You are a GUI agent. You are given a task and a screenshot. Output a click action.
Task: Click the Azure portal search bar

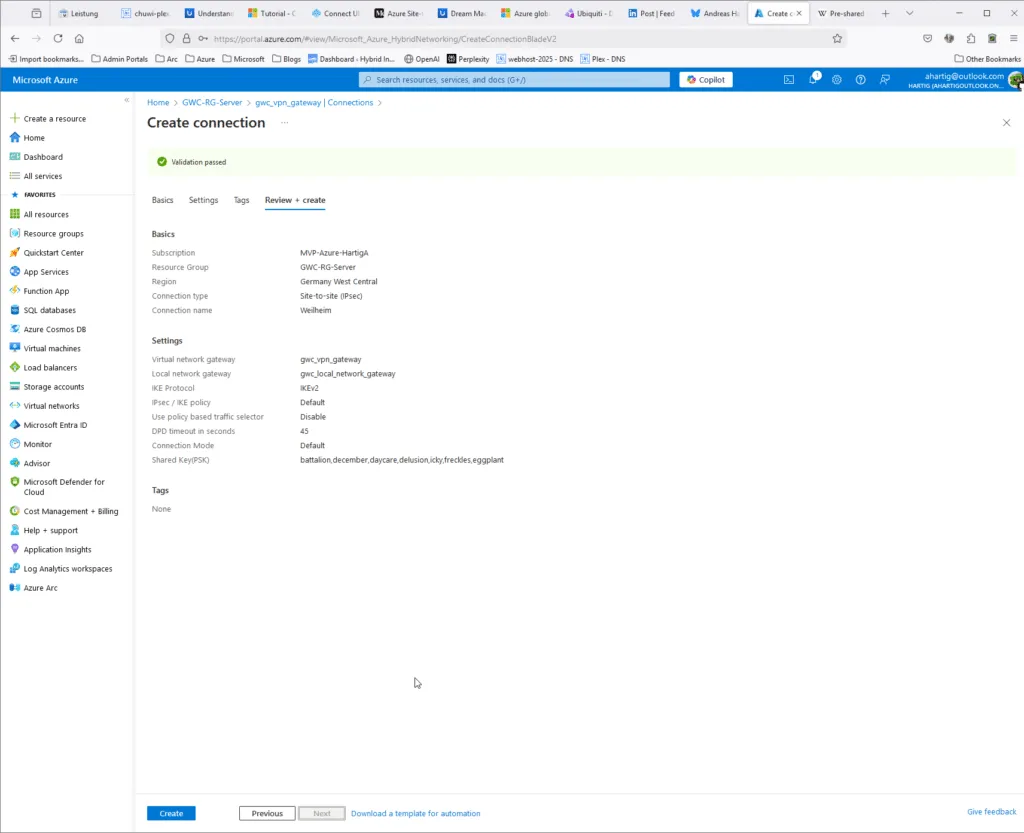(512, 79)
